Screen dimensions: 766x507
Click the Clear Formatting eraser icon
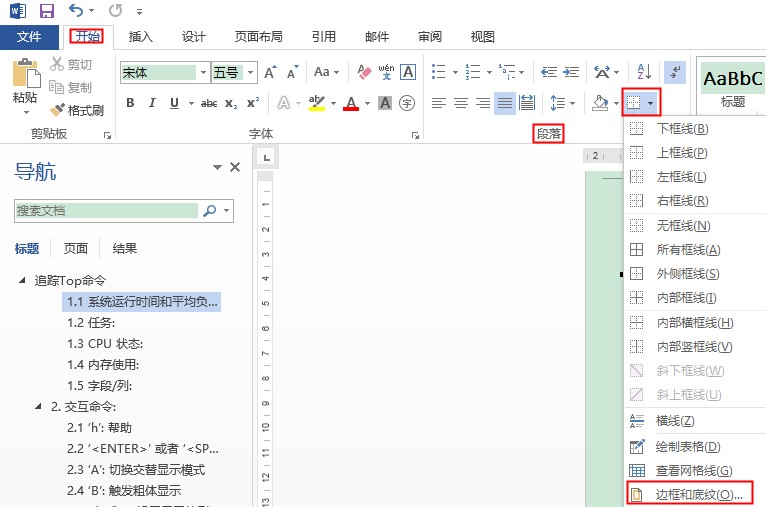pyautogui.click(x=364, y=72)
